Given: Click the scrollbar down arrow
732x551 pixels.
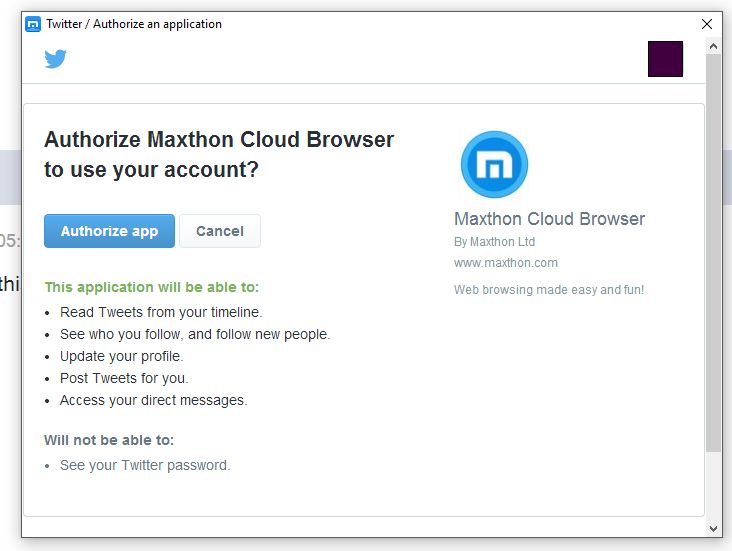Looking at the screenshot, I should [713, 529].
